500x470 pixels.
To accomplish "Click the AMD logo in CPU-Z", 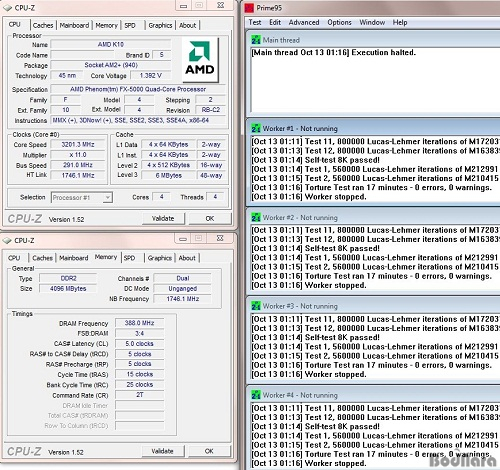I will 200,59.
